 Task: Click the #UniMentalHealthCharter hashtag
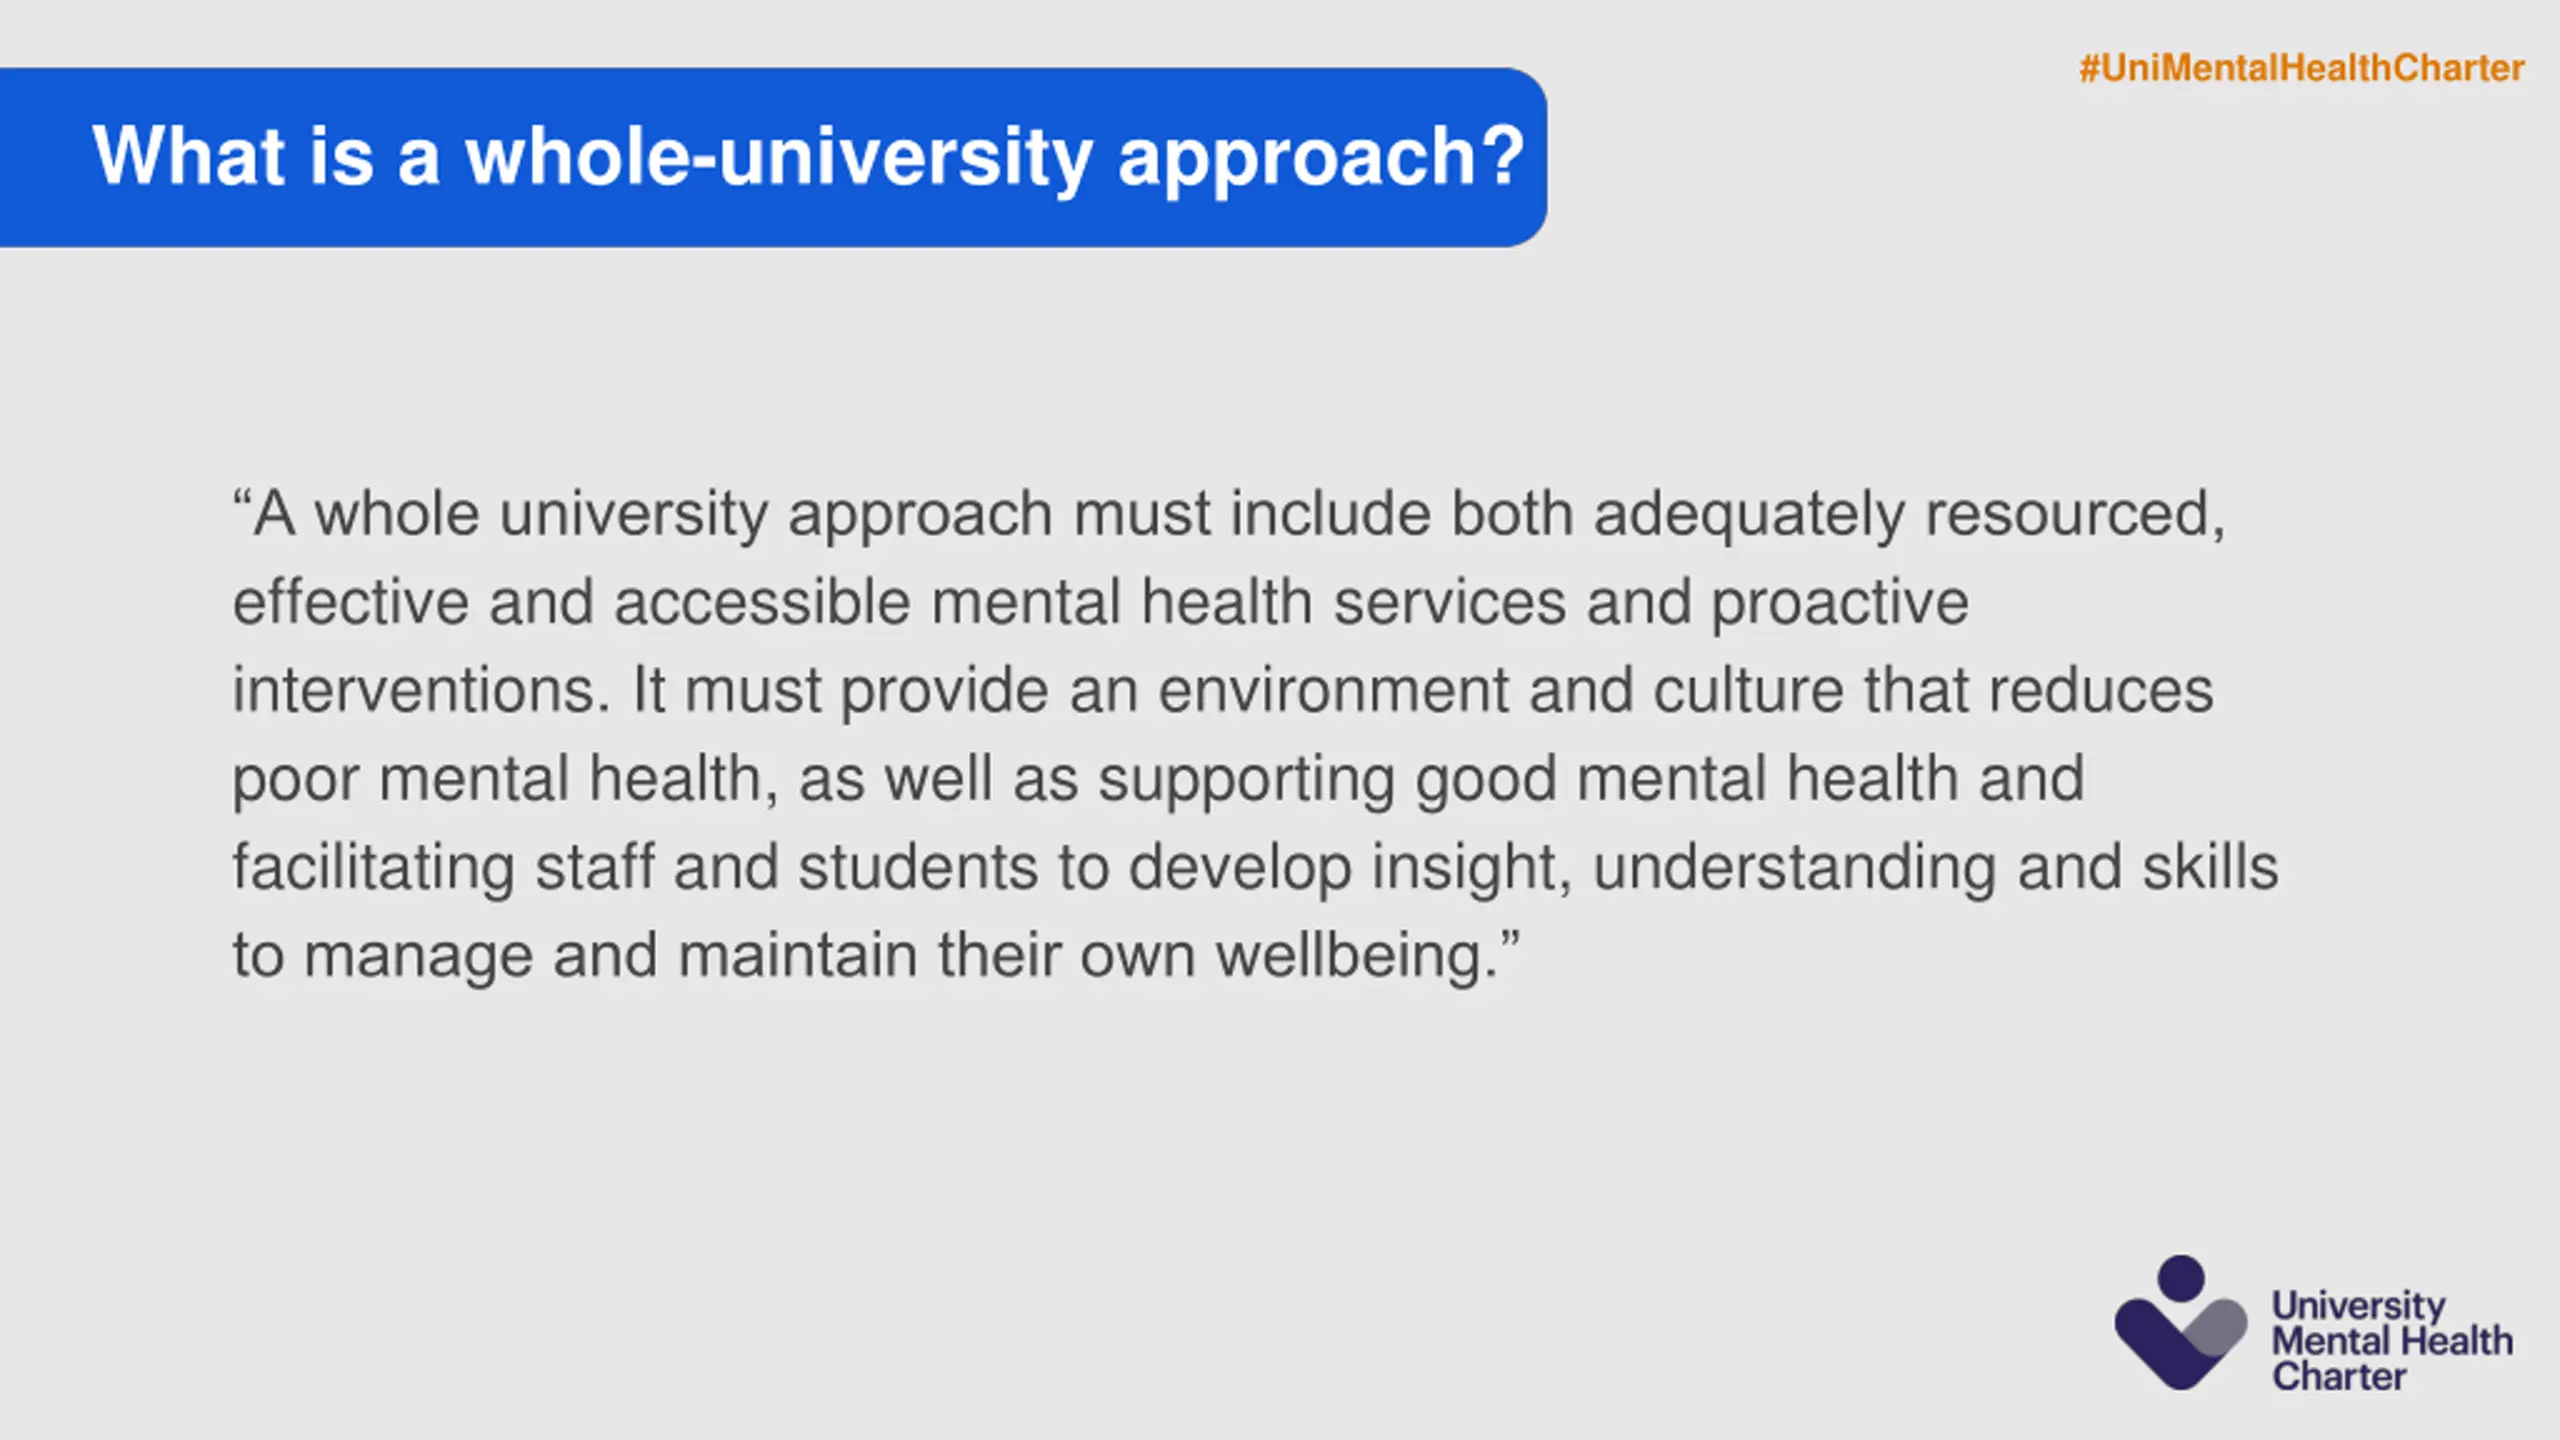pos(2301,68)
